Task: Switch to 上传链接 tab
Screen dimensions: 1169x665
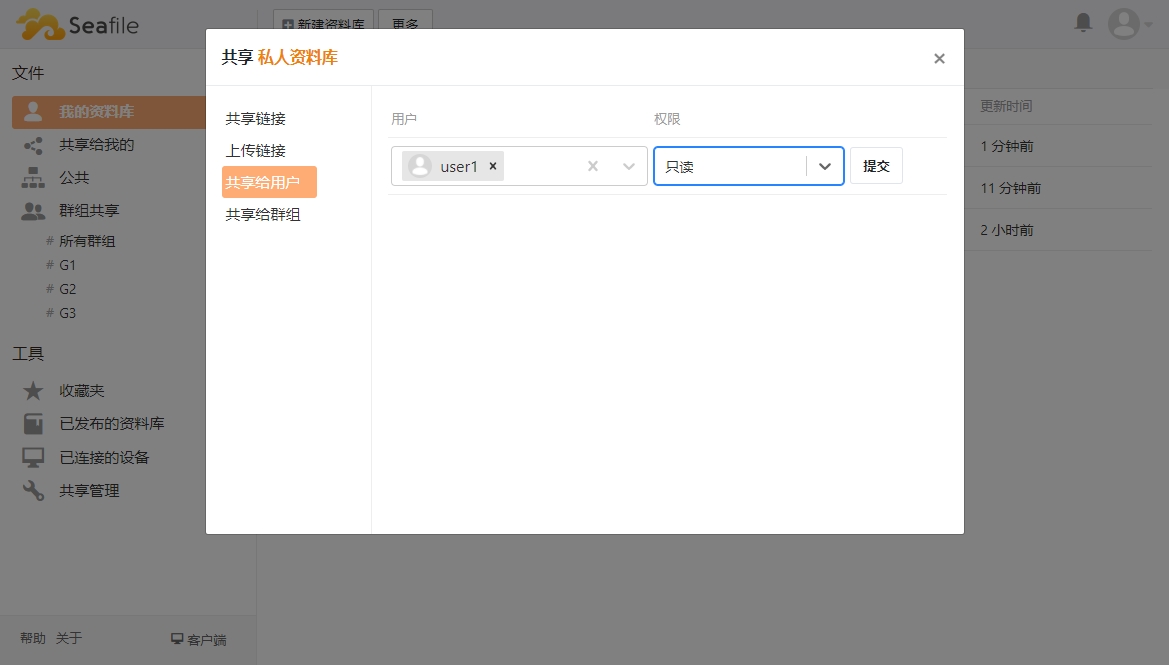Action: tap(256, 151)
